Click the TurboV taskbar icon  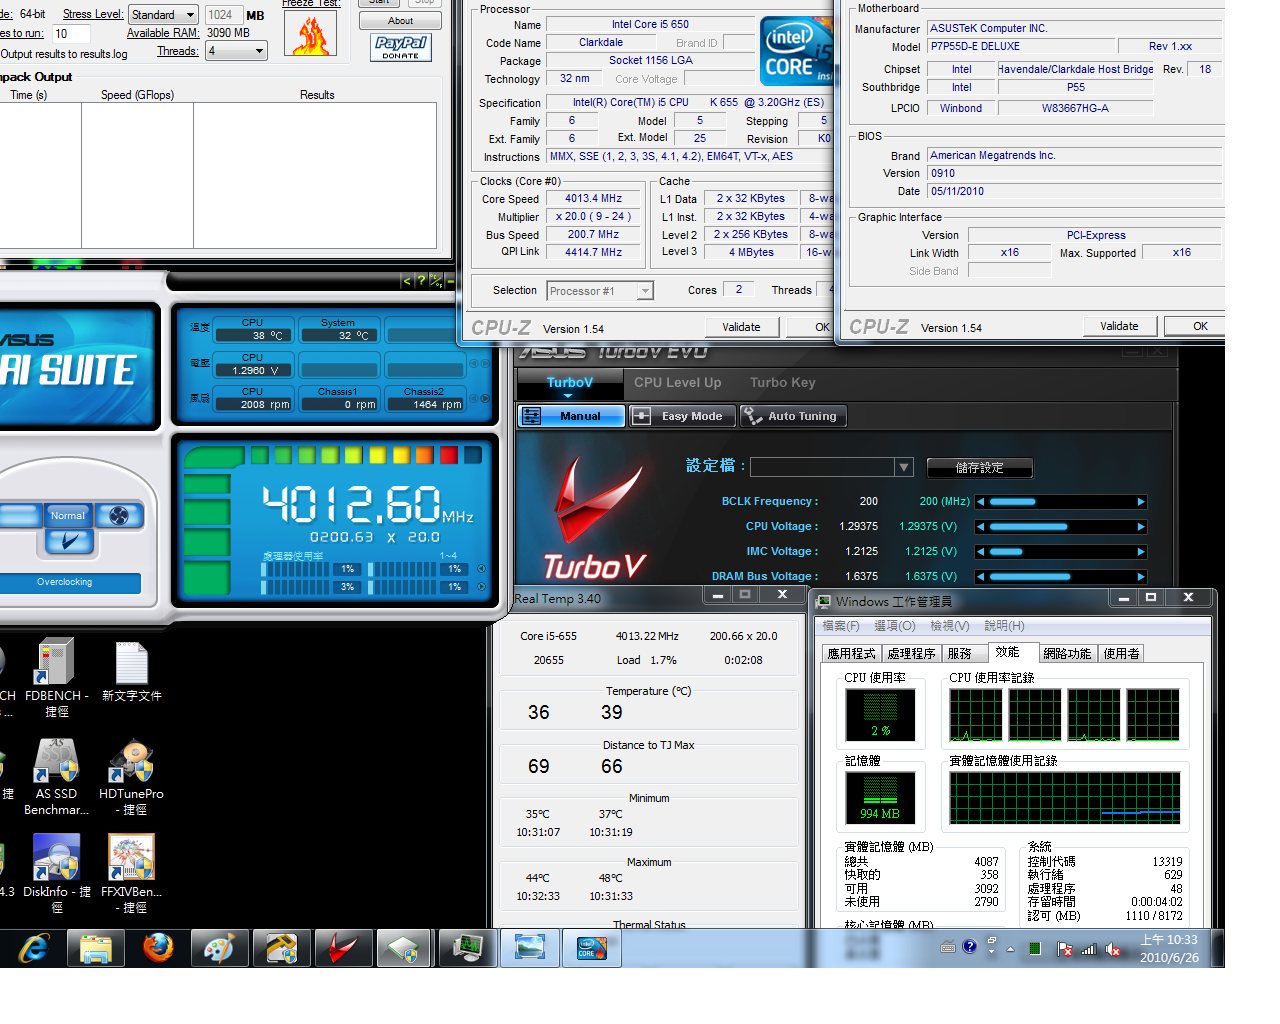[x=344, y=948]
